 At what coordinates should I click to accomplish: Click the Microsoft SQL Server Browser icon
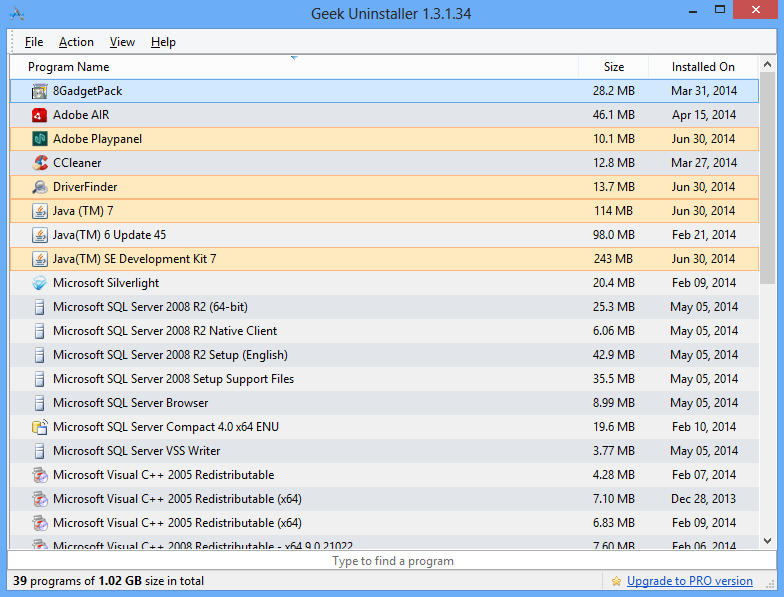[40, 403]
